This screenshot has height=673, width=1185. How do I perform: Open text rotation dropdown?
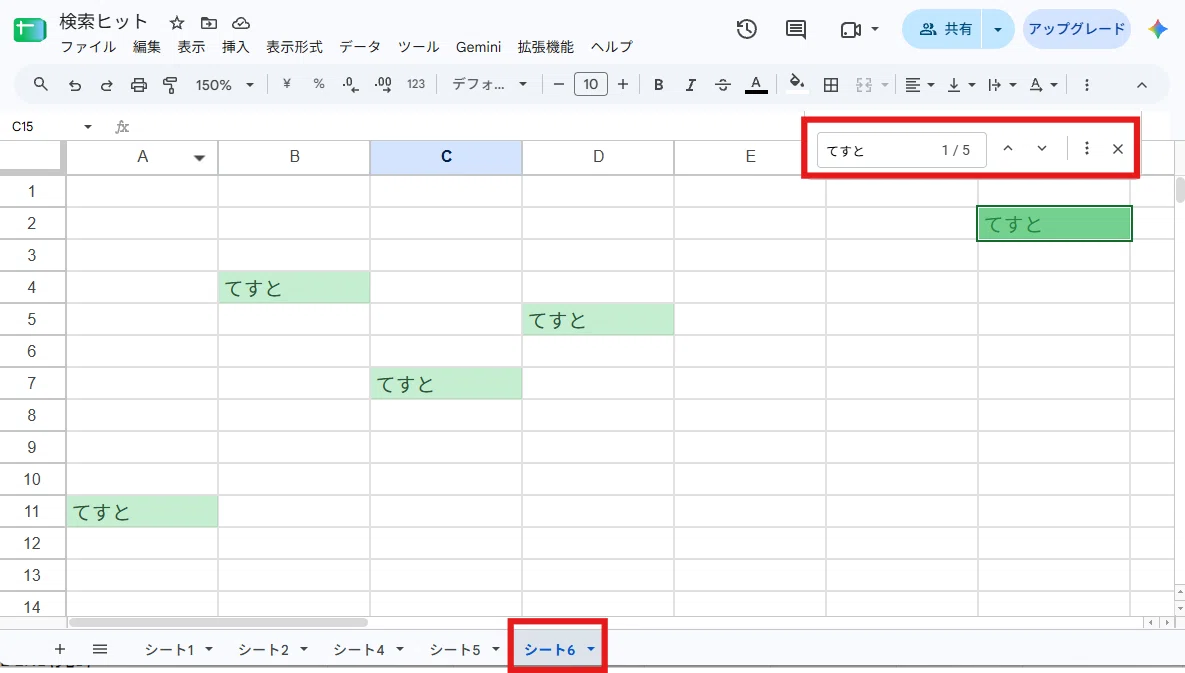[x=1043, y=85]
